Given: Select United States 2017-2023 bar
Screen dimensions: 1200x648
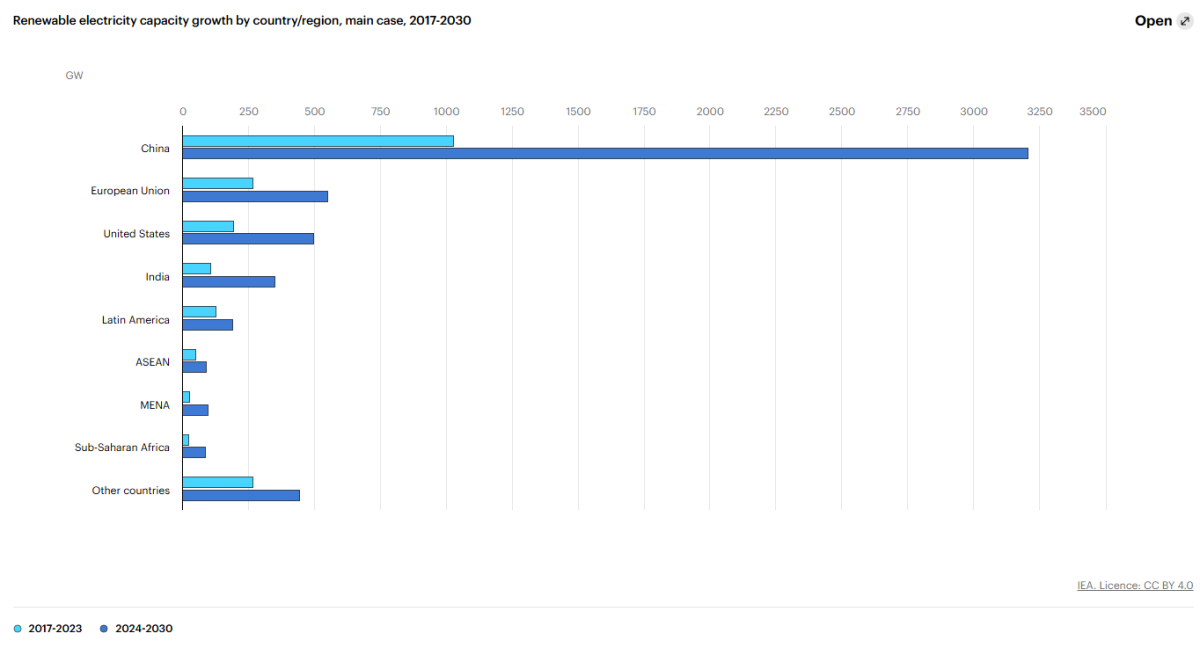Looking at the screenshot, I should [x=208, y=226].
